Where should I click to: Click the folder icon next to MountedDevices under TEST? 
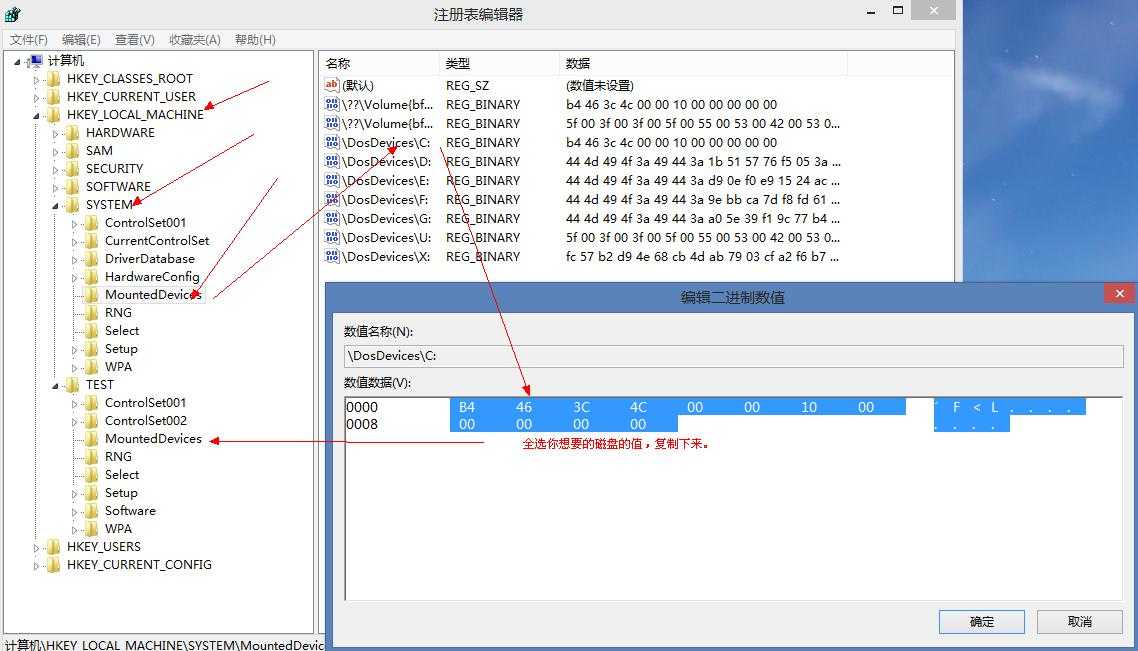pos(91,438)
